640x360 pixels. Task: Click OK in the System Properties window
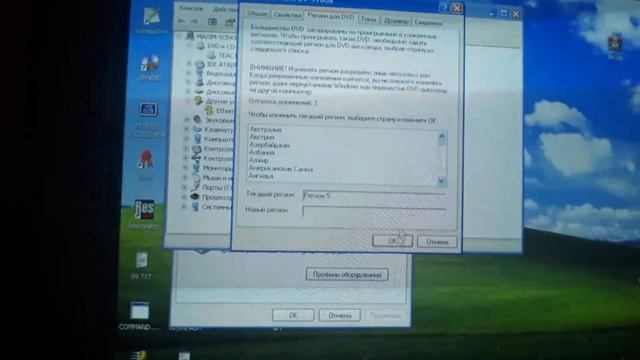click(x=293, y=315)
